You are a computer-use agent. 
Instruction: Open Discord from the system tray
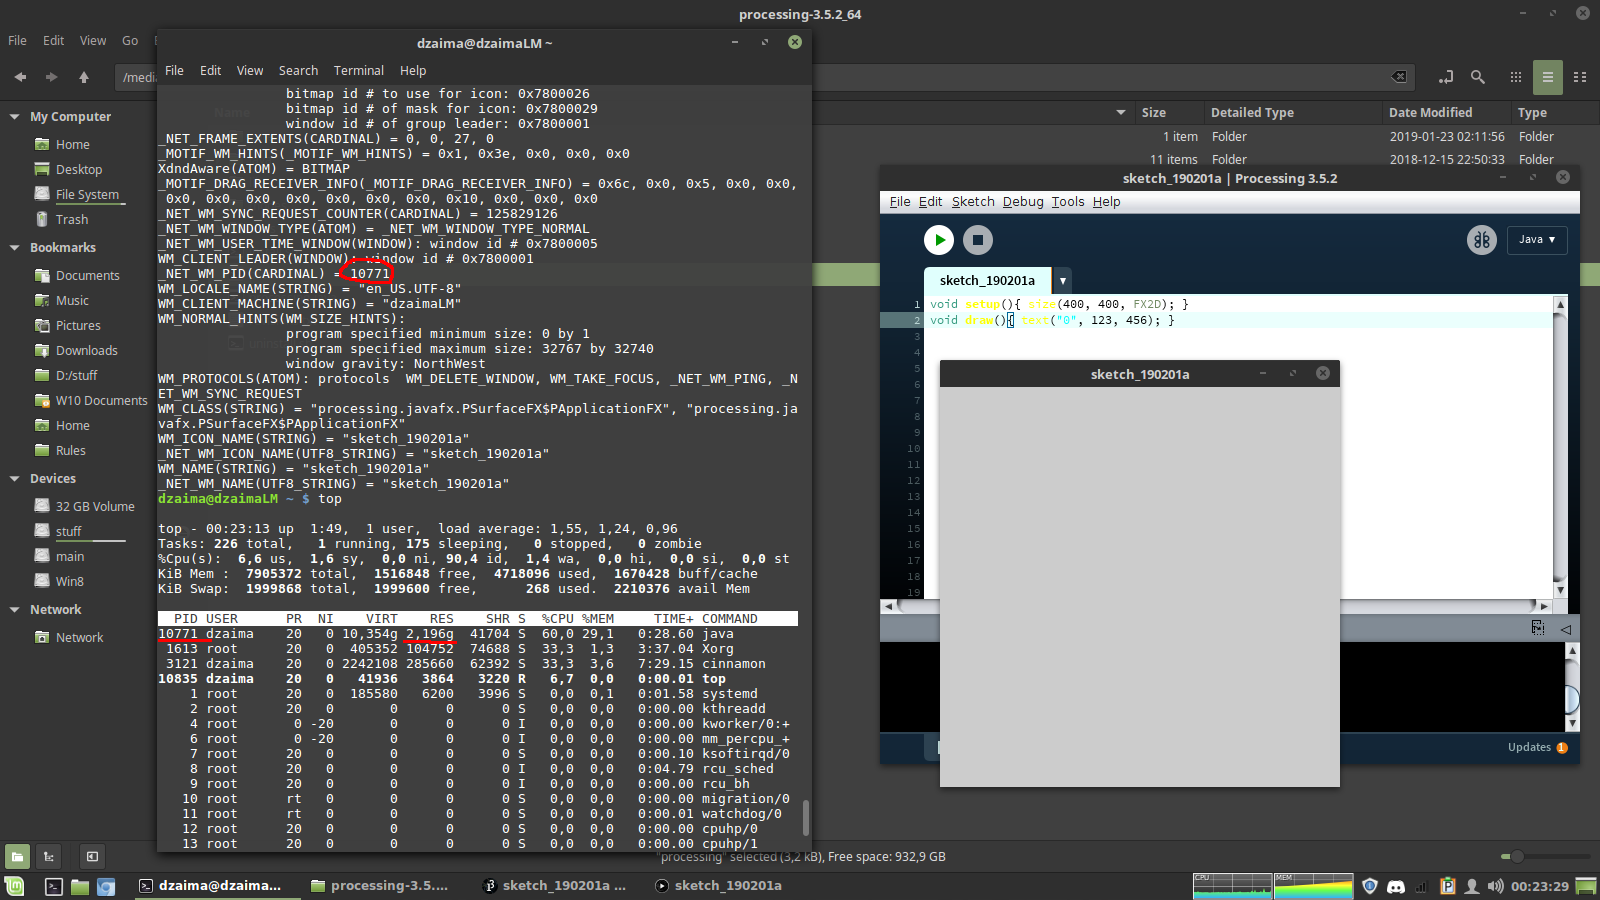pos(1397,885)
